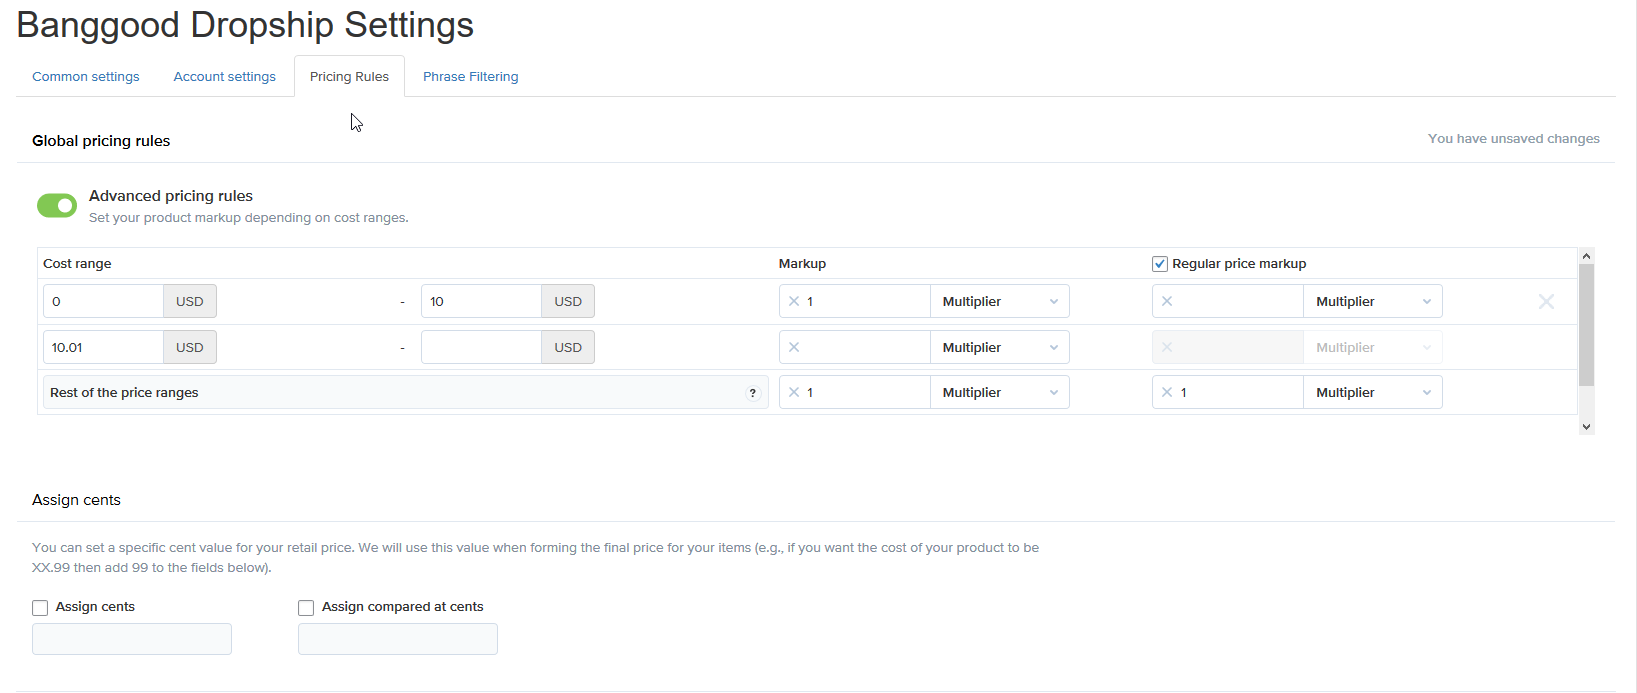Click the 'Assign cents' section heading
Image resolution: width=1637 pixels, height=693 pixels.
(x=76, y=500)
